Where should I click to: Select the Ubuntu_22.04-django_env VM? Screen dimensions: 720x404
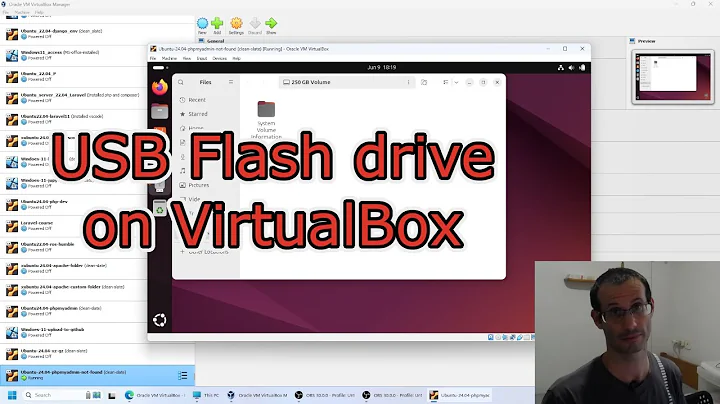[x=97, y=34]
